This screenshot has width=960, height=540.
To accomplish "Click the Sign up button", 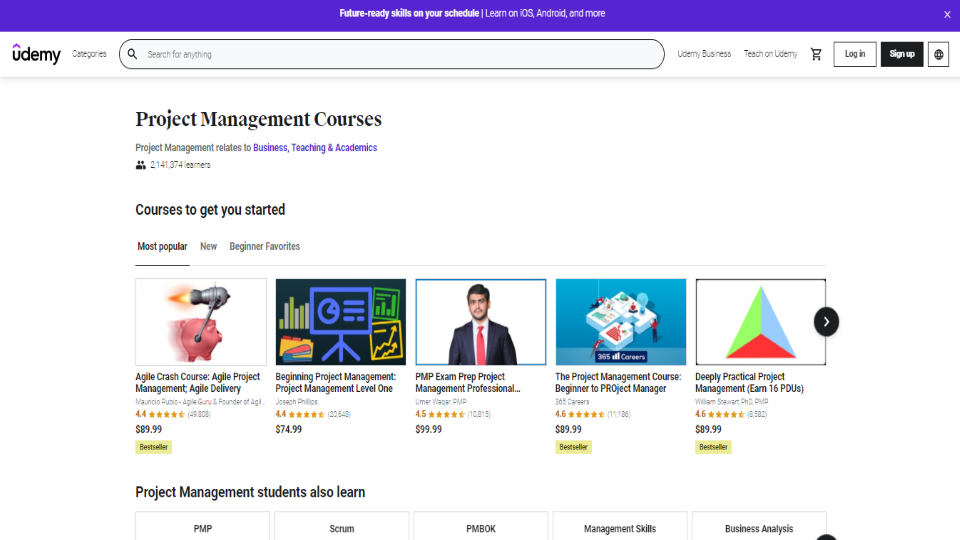I will (902, 54).
